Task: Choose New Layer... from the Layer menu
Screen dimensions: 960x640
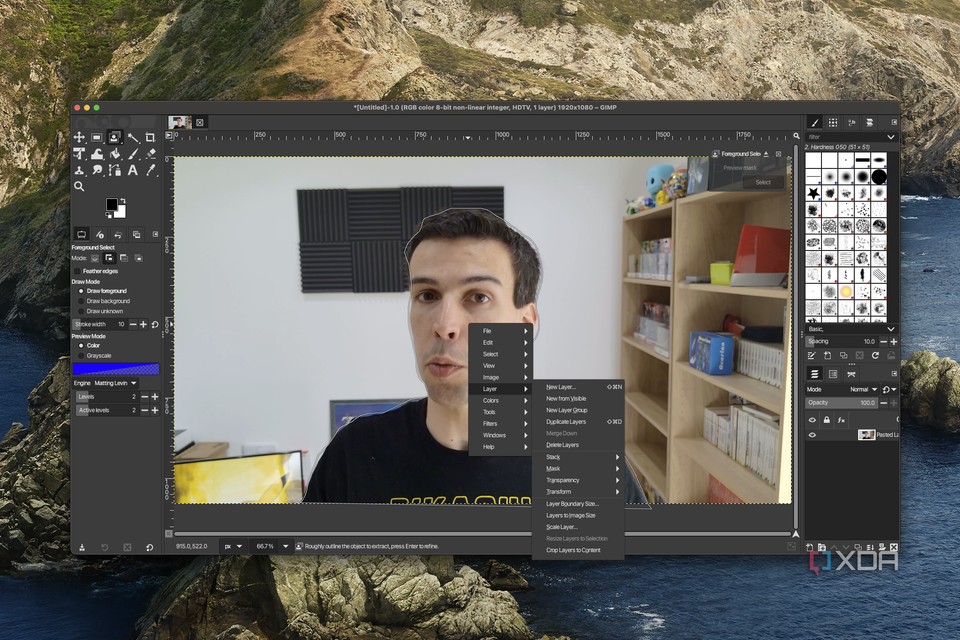Action: [579, 387]
